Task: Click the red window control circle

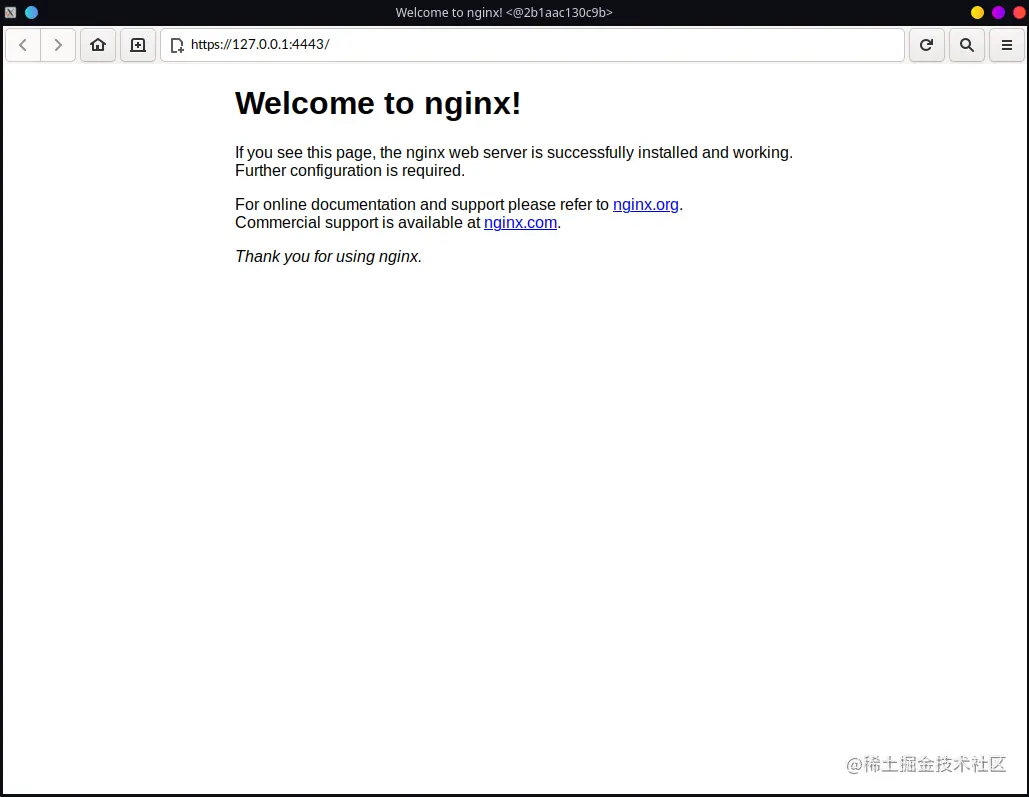Action: coord(1018,12)
